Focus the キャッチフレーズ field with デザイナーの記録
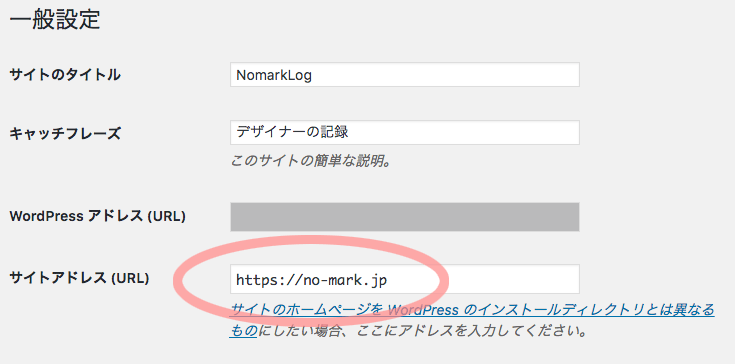Viewport: 735px width, 364px height. [405, 133]
